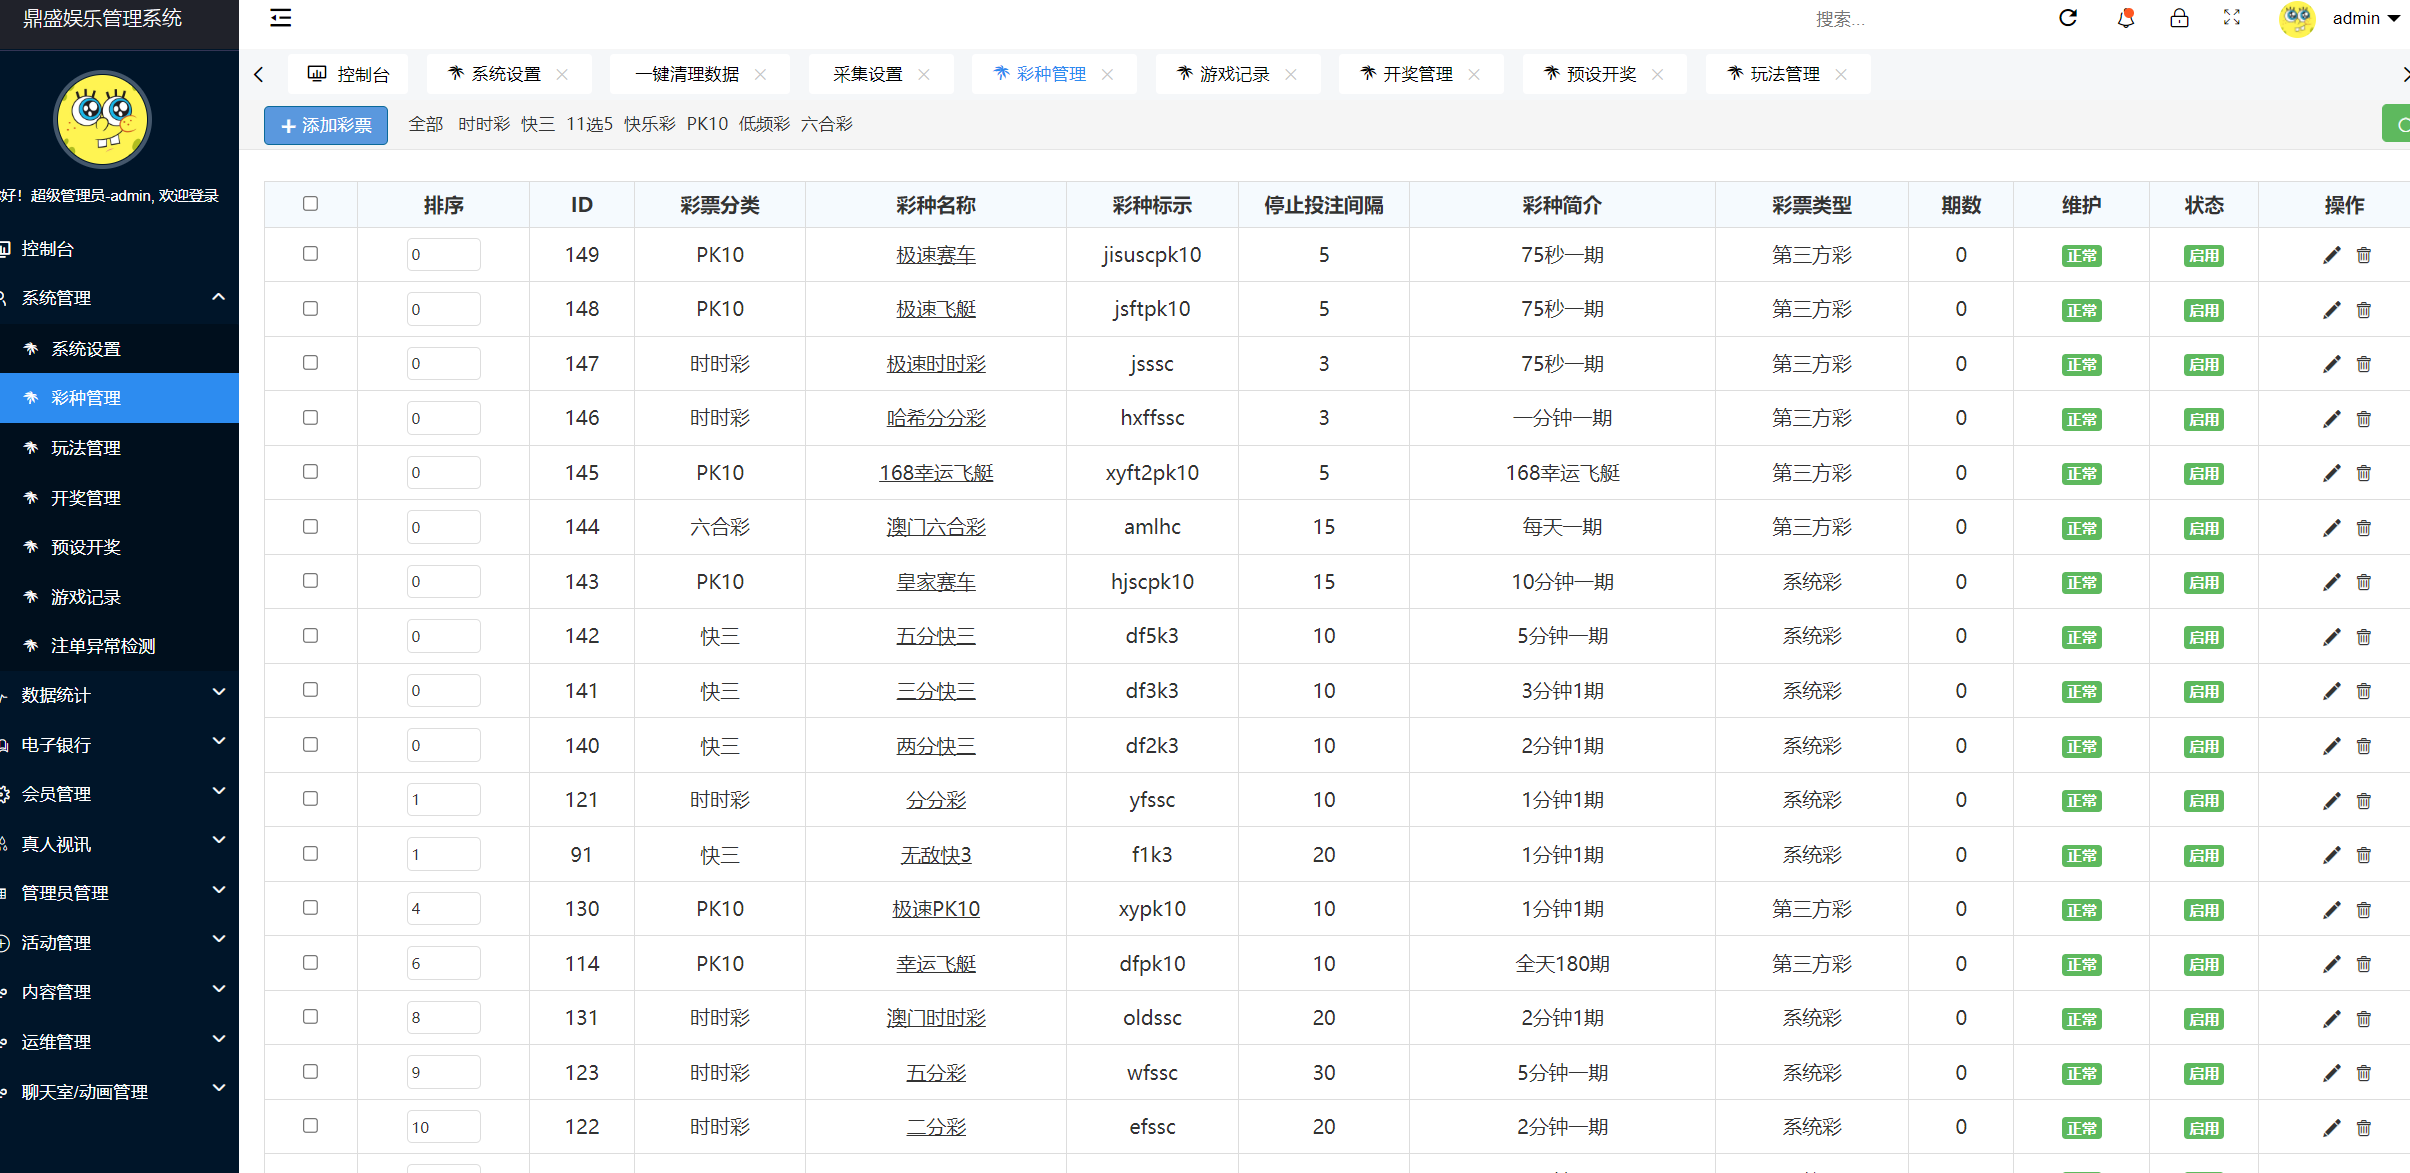Toggle fullscreen mode icon
This screenshot has width=2410, height=1173.
point(2231,18)
